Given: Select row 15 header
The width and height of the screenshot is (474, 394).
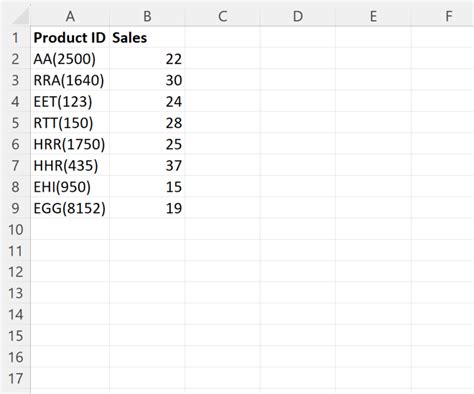Looking at the screenshot, I should pos(15,336).
